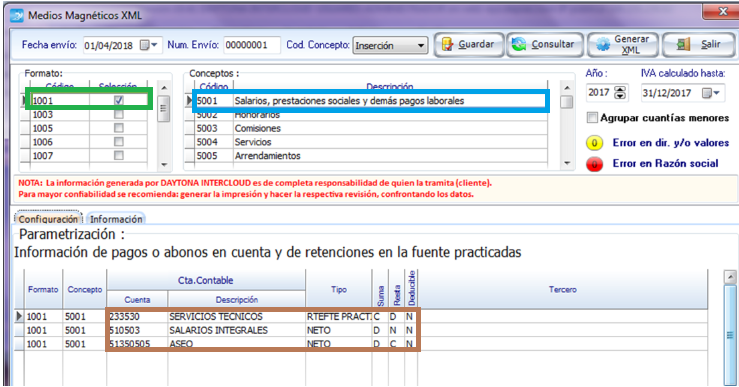Click the Num. Envío input field
The height and width of the screenshot is (387, 739).
(x=252, y=45)
